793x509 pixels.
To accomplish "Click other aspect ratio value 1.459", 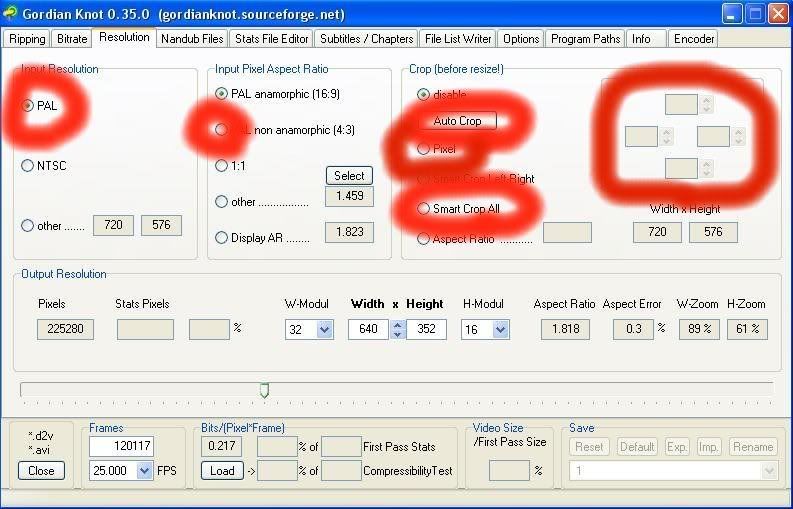I will click(349, 196).
